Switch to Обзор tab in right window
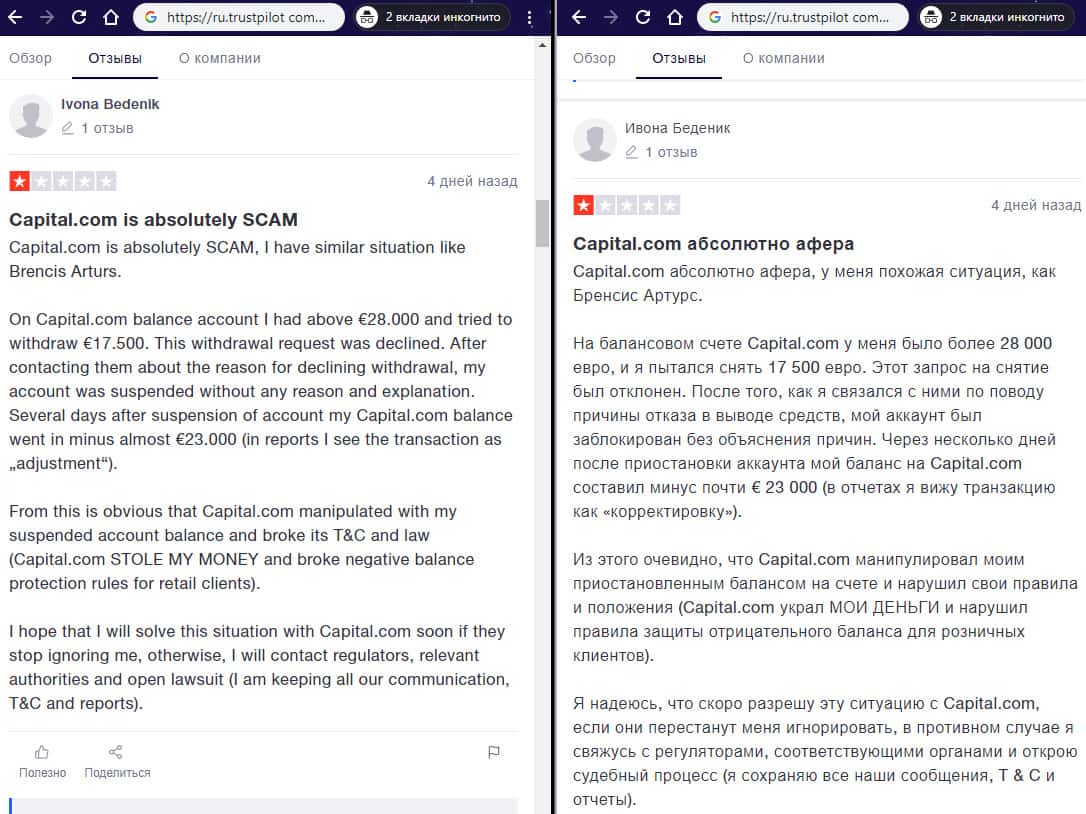Viewport: 1086px width, 814px height. tap(594, 58)
